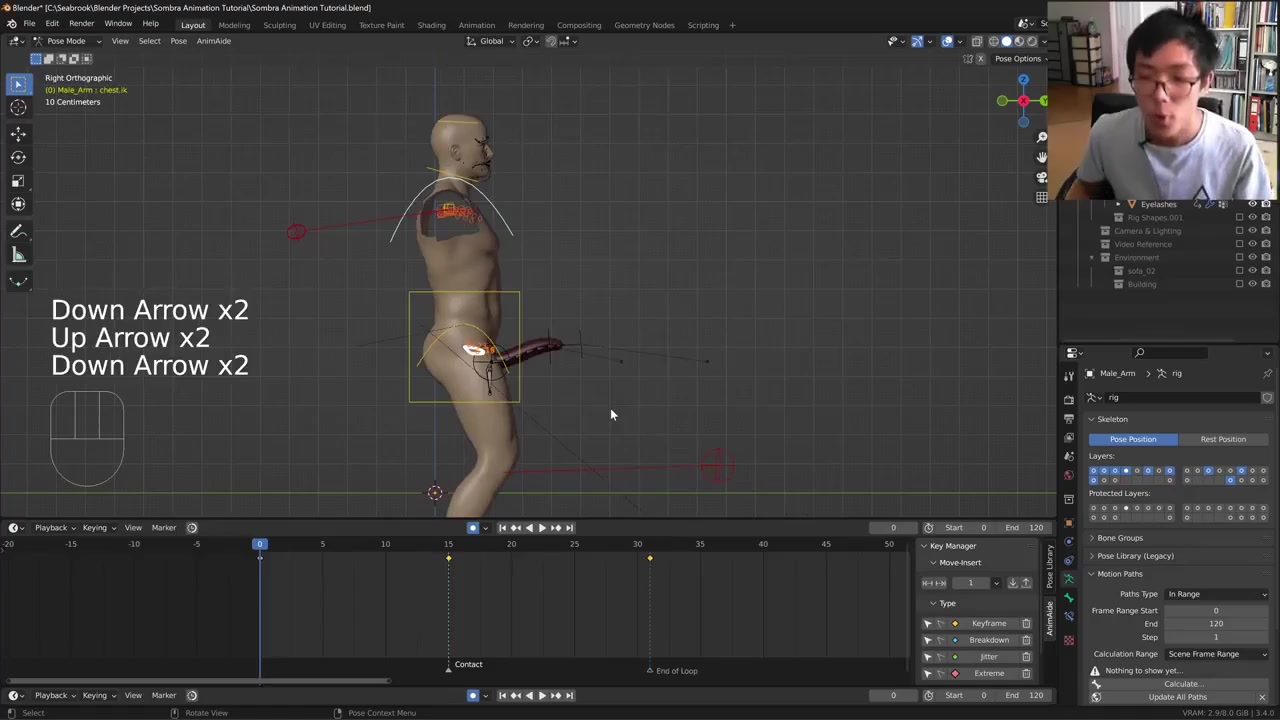Toggle visibility of Video Reference collection
The image size is (1280, 720).
pyautogui.click(x=1252, y=244)
